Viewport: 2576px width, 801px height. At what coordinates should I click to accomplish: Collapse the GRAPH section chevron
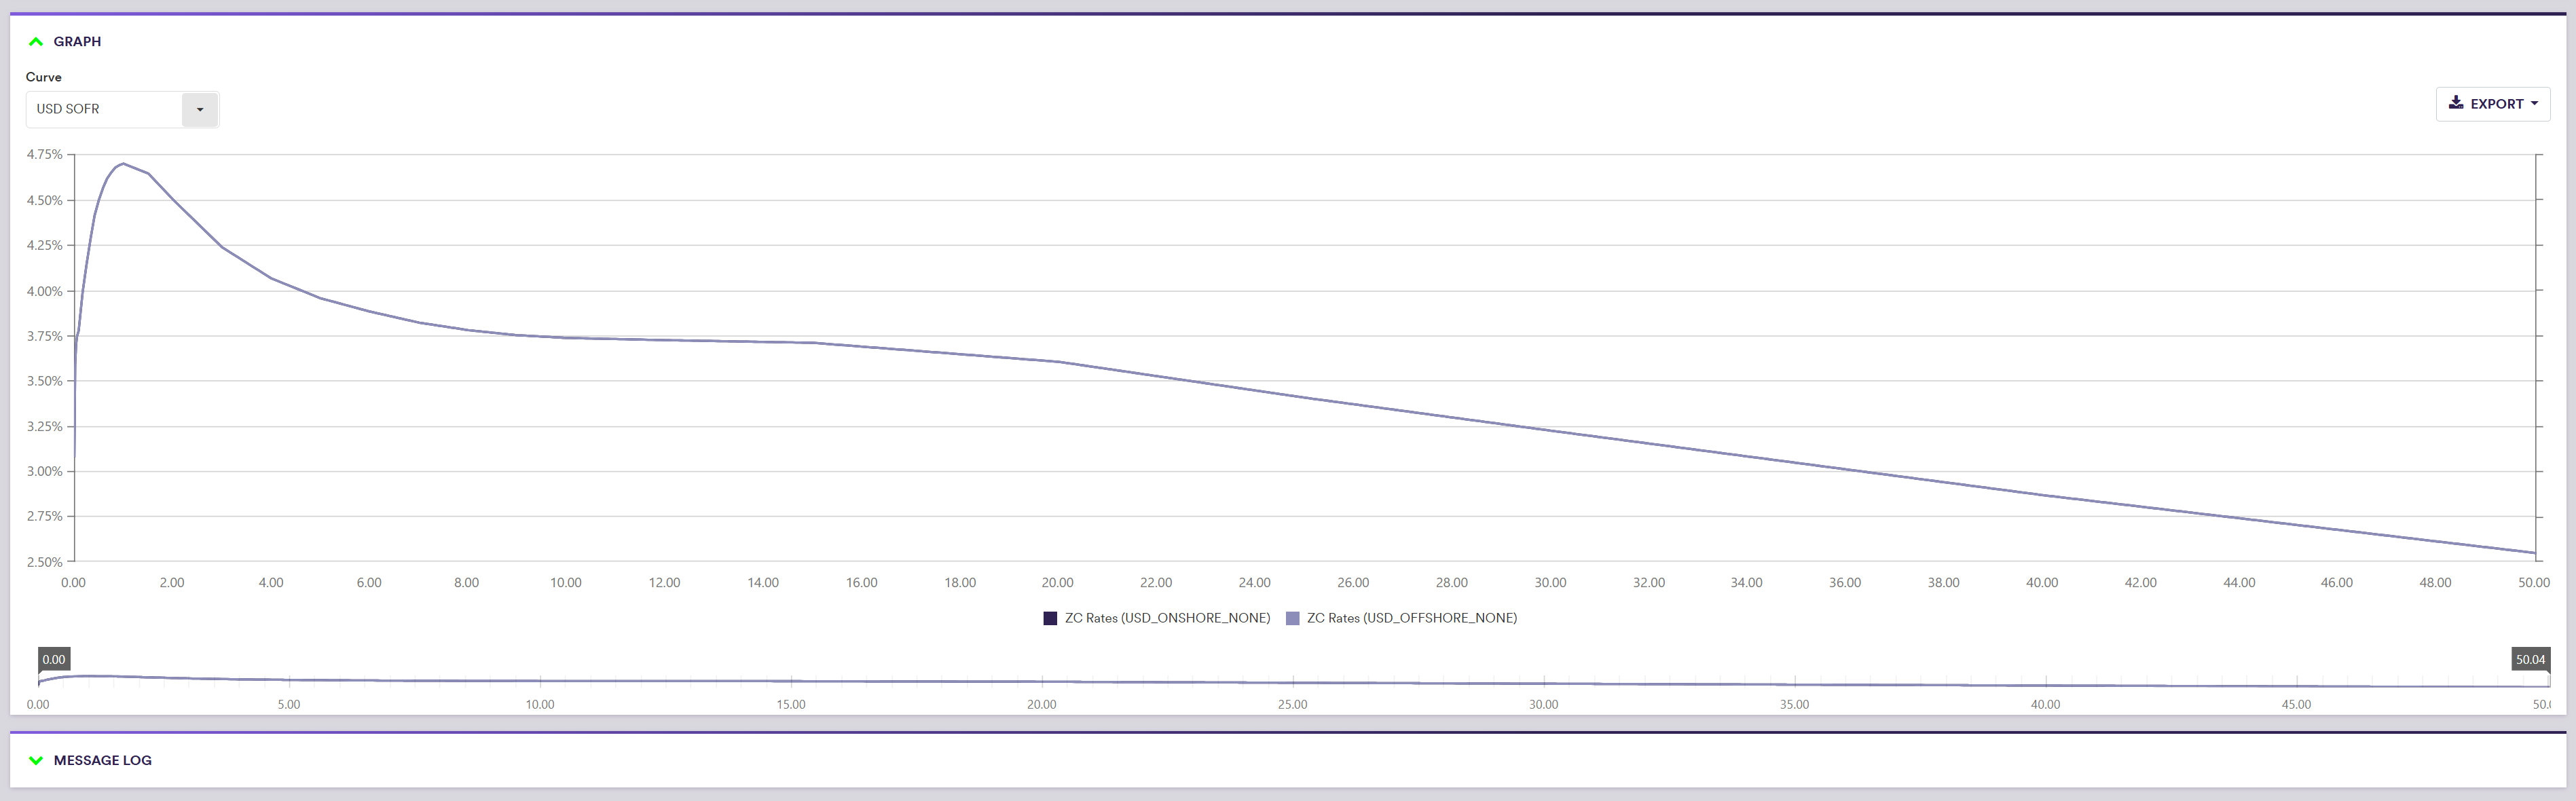point(36,41)
